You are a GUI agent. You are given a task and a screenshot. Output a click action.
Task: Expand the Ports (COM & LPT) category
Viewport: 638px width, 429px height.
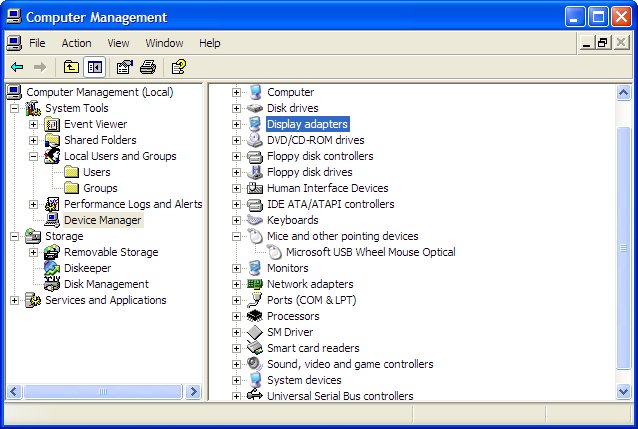(236, 300)
